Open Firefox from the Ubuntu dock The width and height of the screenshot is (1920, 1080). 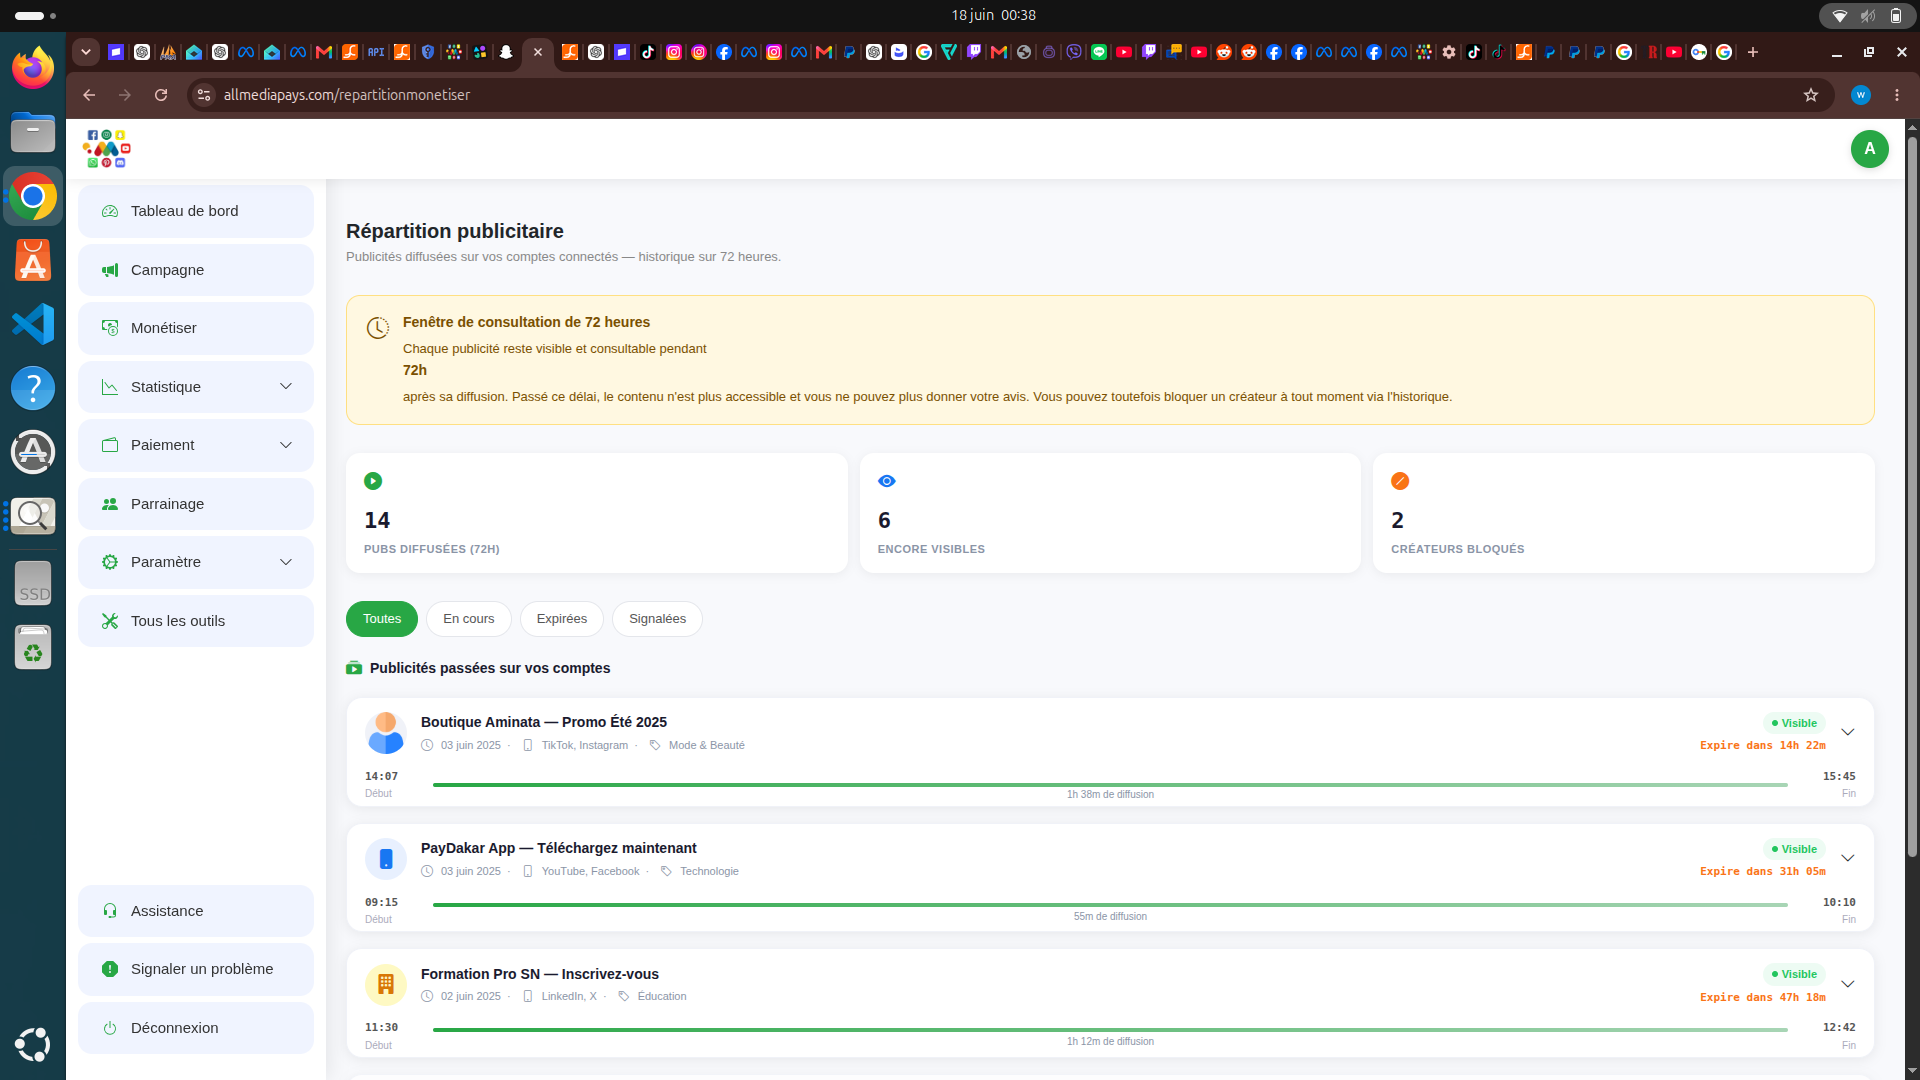point(33,68)
